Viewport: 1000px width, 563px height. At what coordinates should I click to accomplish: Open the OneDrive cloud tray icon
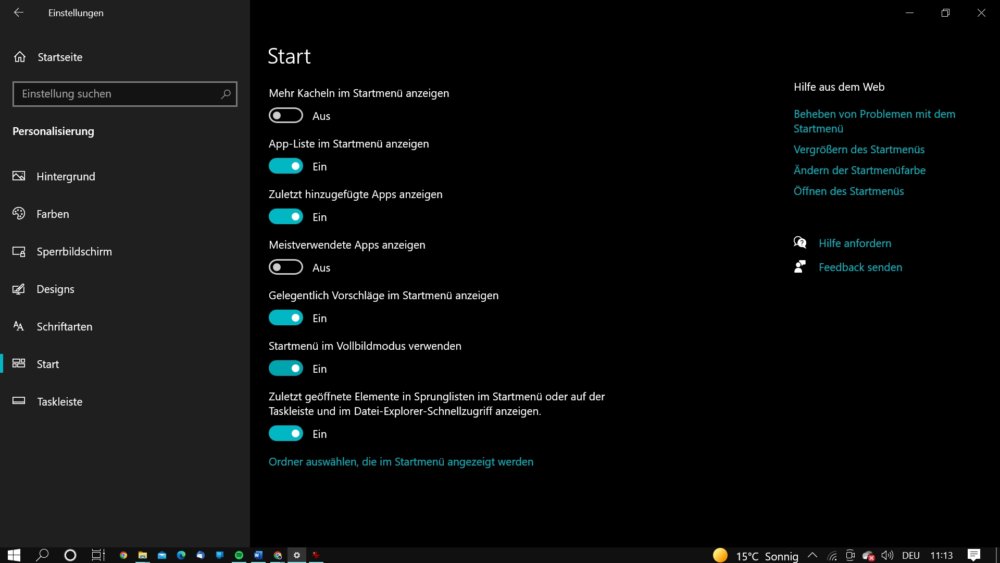coord(868,556)
